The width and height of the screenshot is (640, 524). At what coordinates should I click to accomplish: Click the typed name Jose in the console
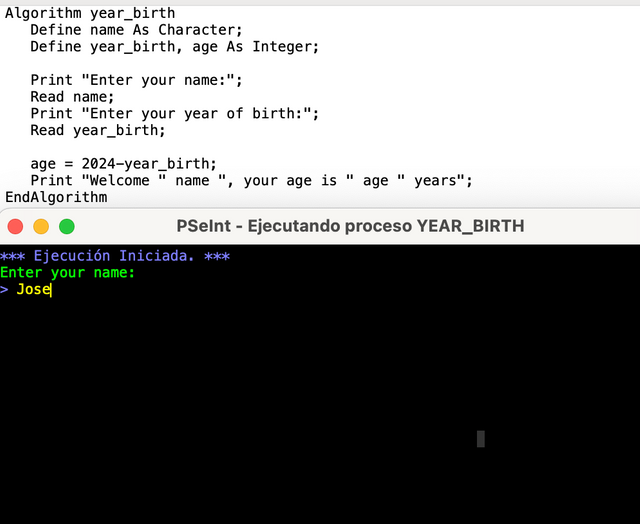pos(33,290)
